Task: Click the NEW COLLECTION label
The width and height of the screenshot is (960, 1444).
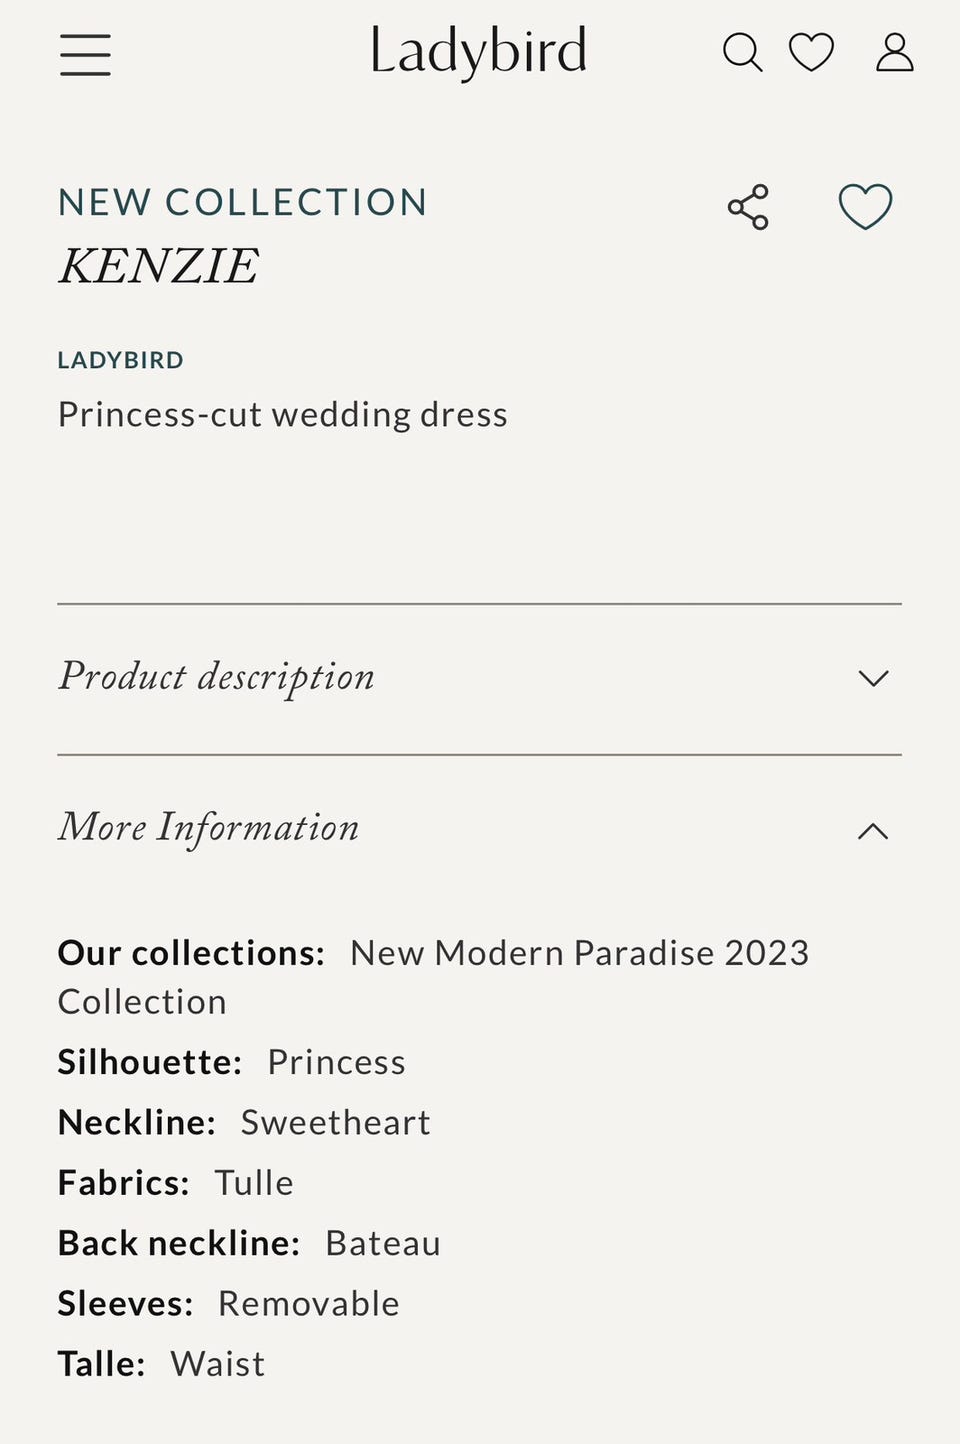Action: [x=242, y=202]
